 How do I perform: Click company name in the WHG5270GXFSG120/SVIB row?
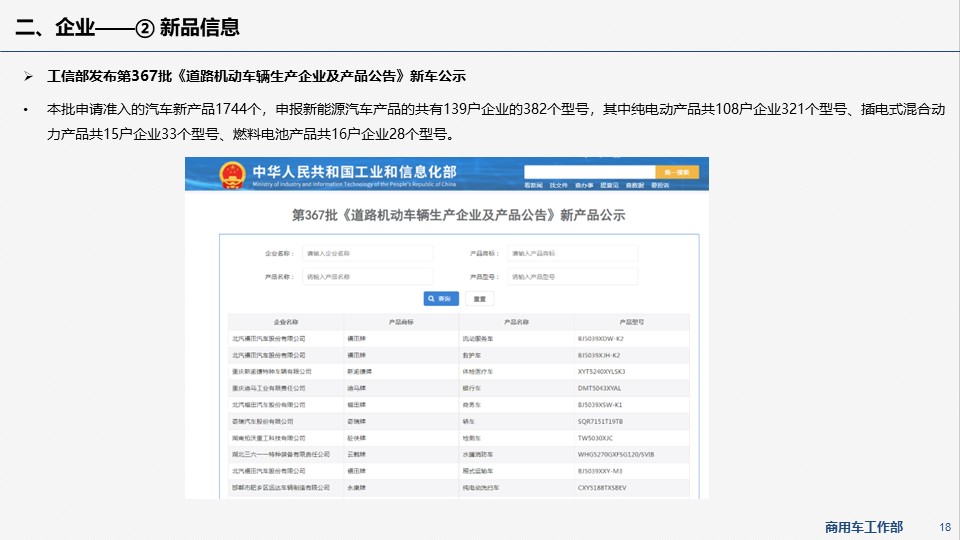[x=280, y=455]
